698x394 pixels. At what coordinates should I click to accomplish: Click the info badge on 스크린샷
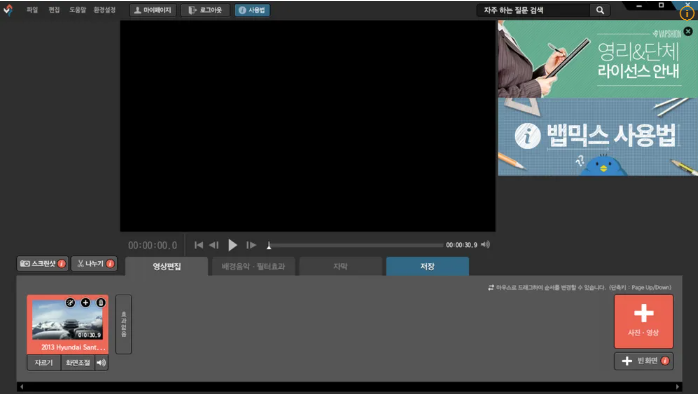[61, 264]
